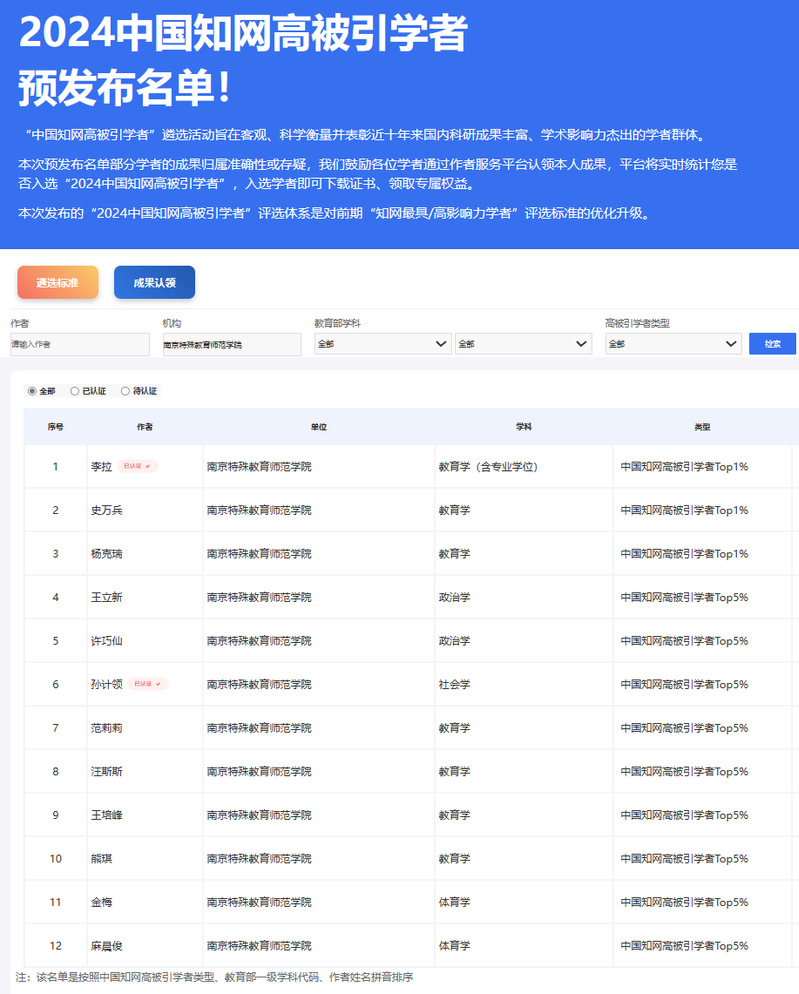Select the 全部 radio button

pos(32,391)
